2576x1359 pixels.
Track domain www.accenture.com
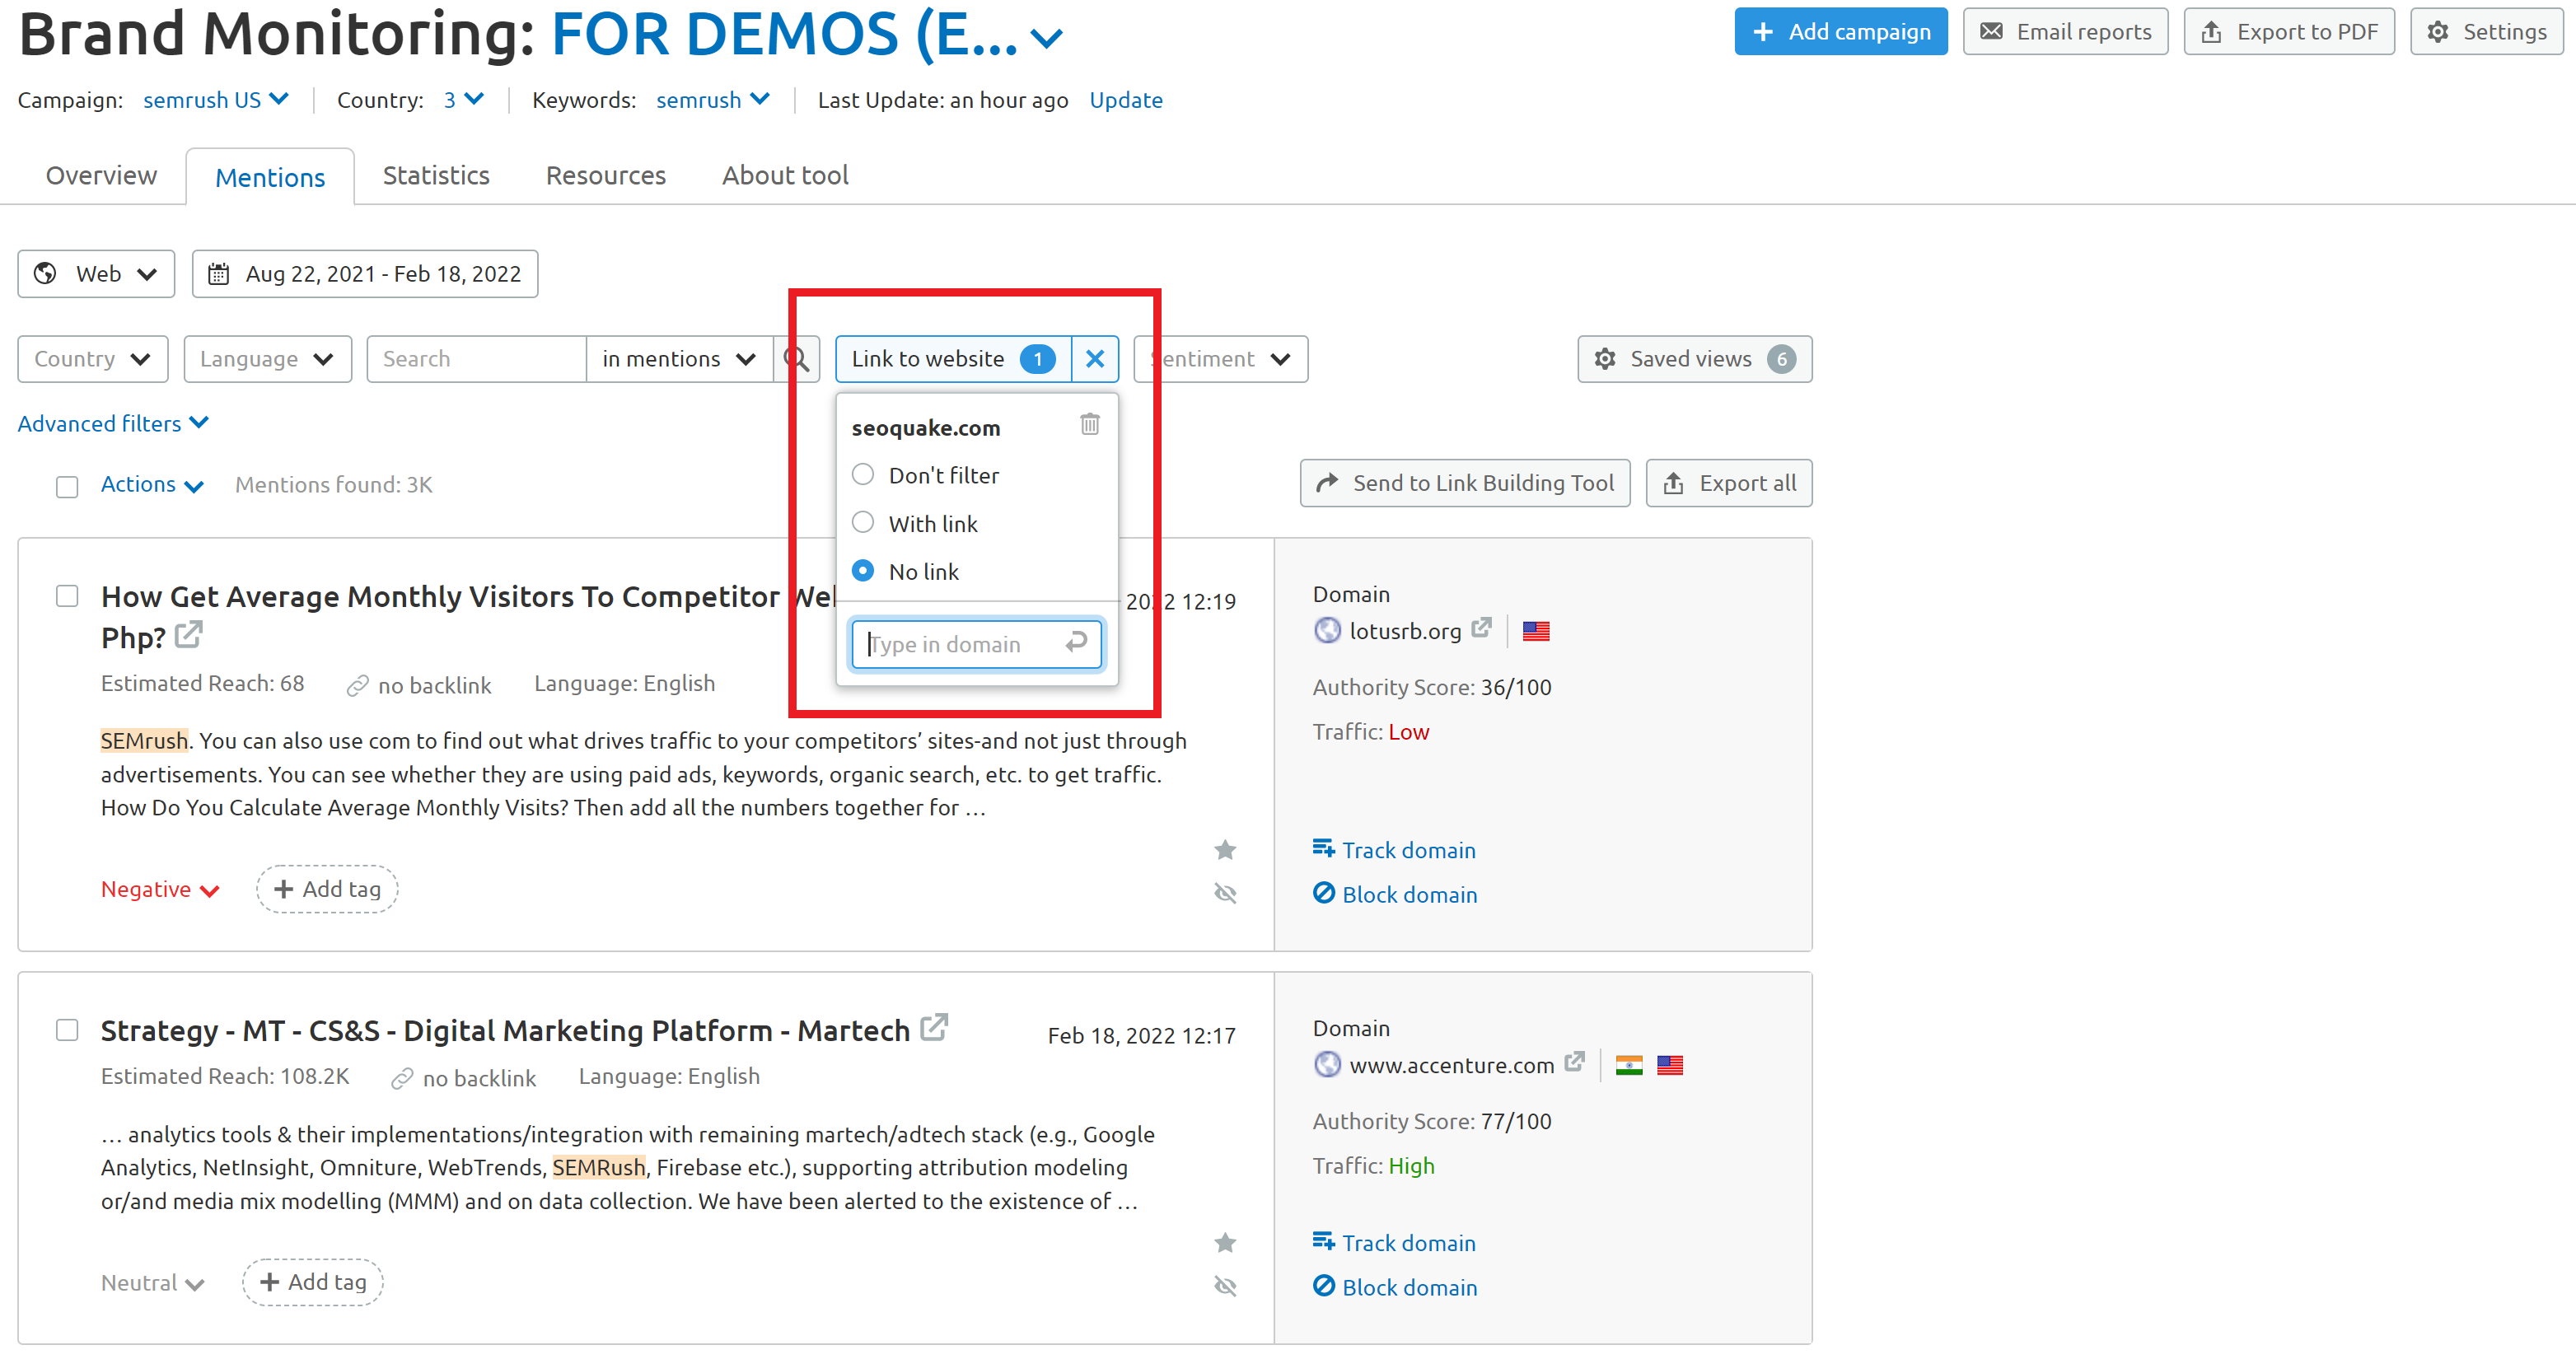(x=1394, y=1243)
